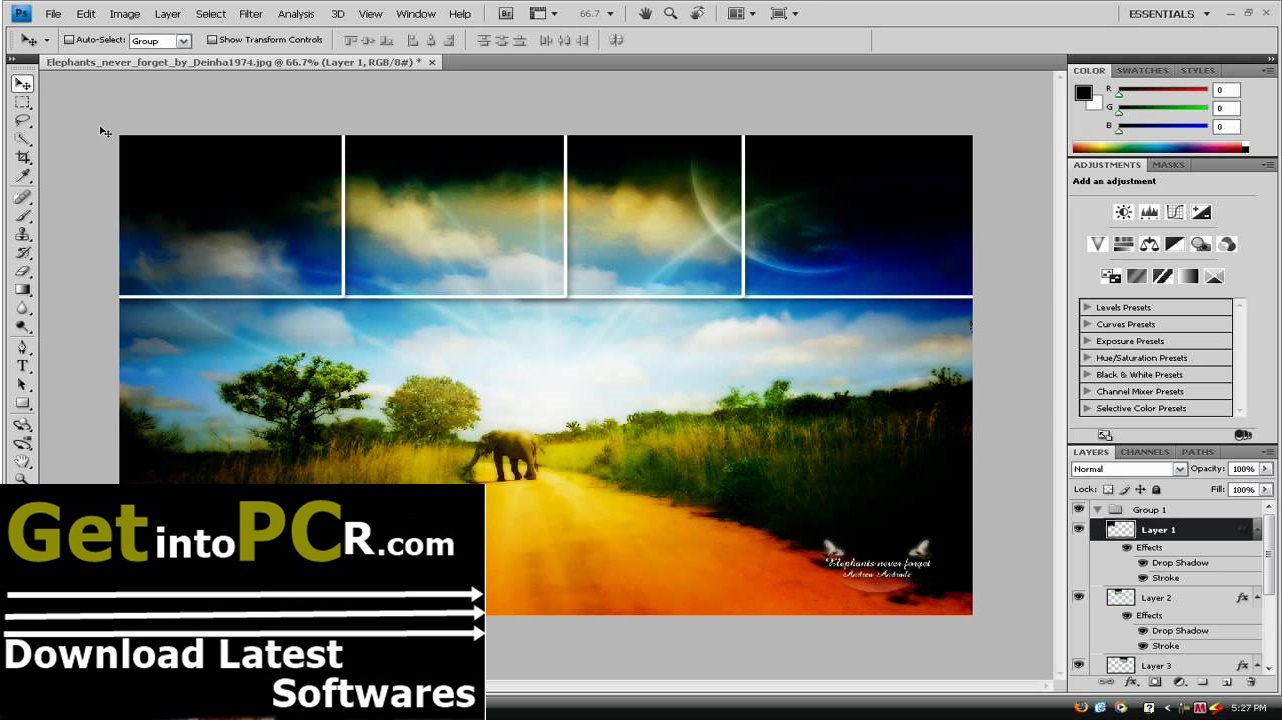Select the Rectangle shape tool
This screenshot has height=720, width=1282.
tap(22, 403)
